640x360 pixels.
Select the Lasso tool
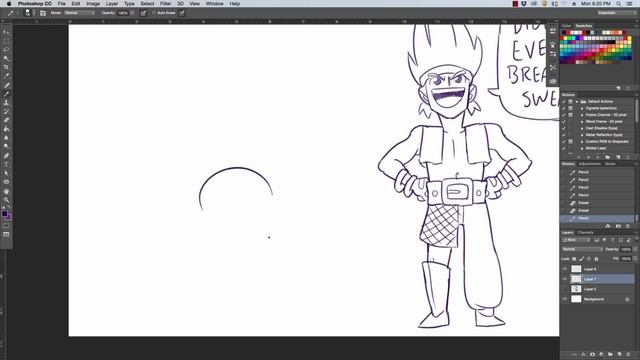point(6,49)
